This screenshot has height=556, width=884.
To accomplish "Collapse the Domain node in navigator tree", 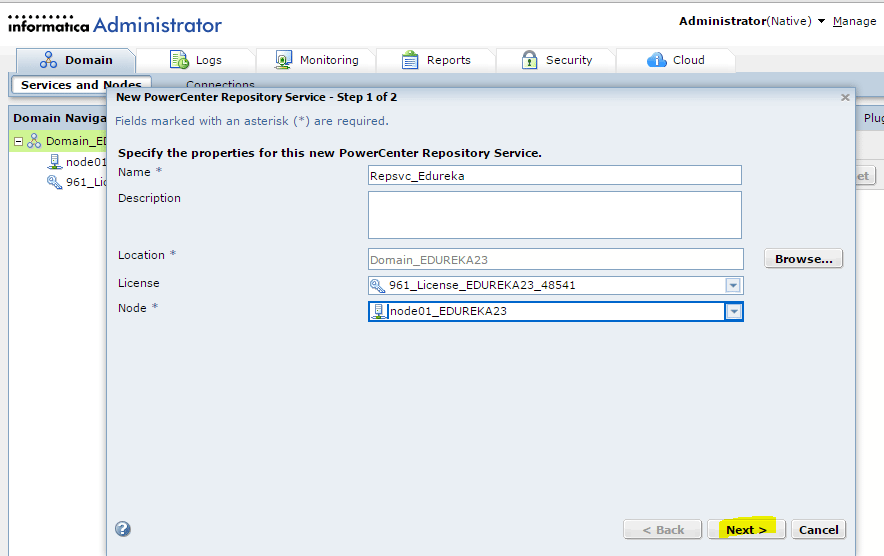I will [x=19, y=142].
